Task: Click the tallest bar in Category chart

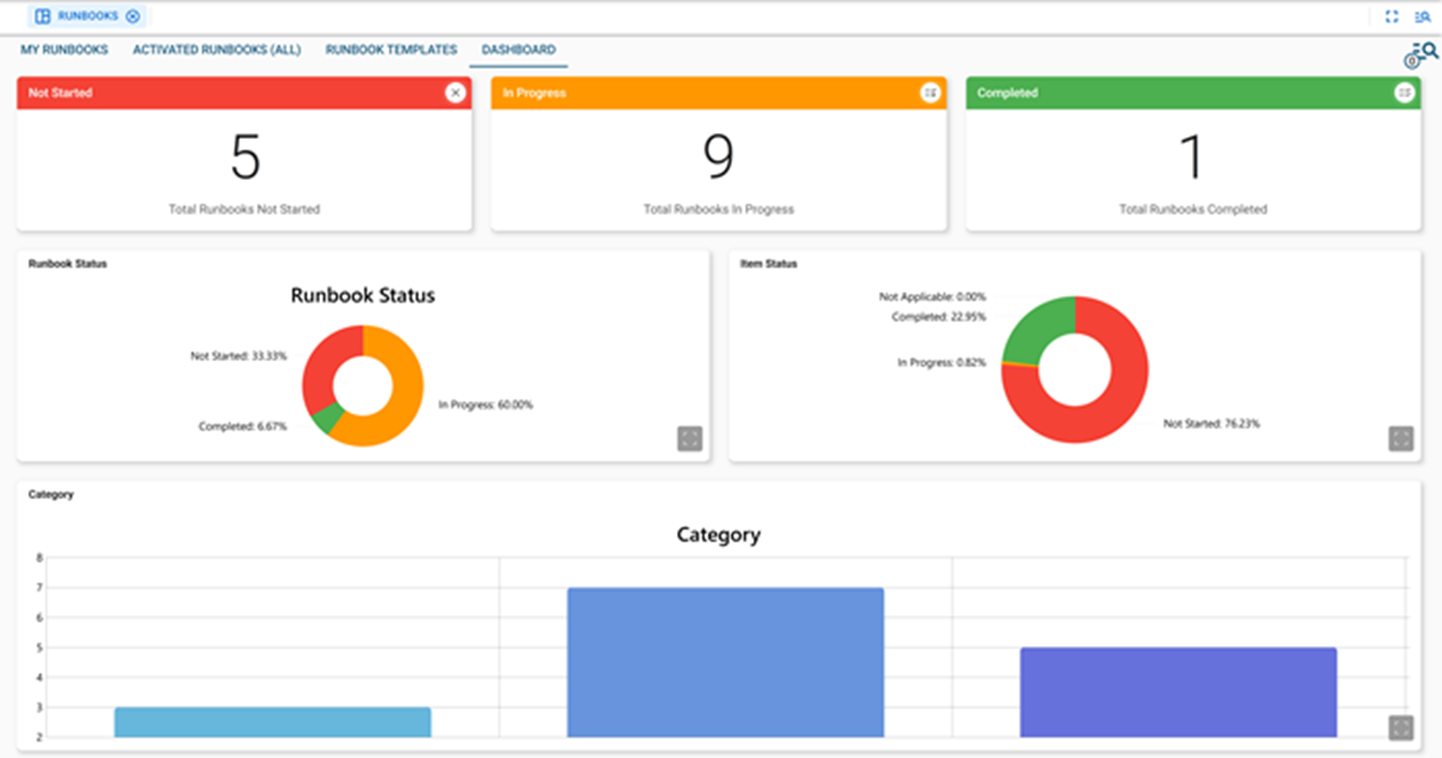Action: tap(726, 660)
